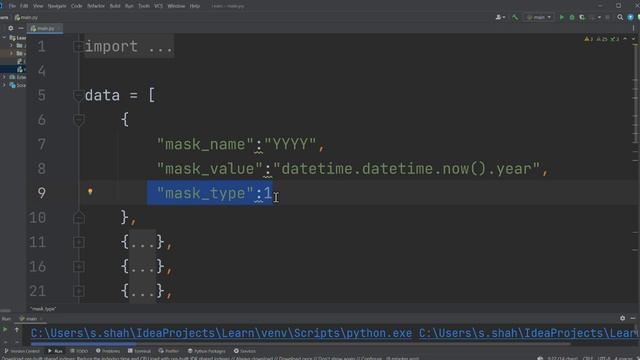Image resolution: width=640 pixels, height=360 pixels.
Task: Open the Terminal tool window
Action: point(139,351)
